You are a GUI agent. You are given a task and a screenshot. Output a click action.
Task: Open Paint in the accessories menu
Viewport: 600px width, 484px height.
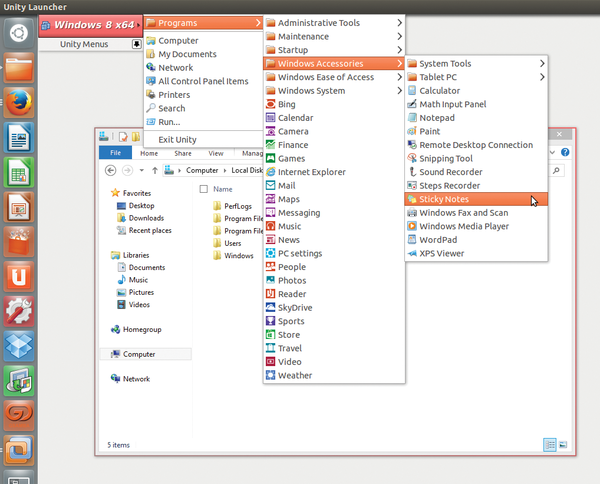(x=476, y=131)
